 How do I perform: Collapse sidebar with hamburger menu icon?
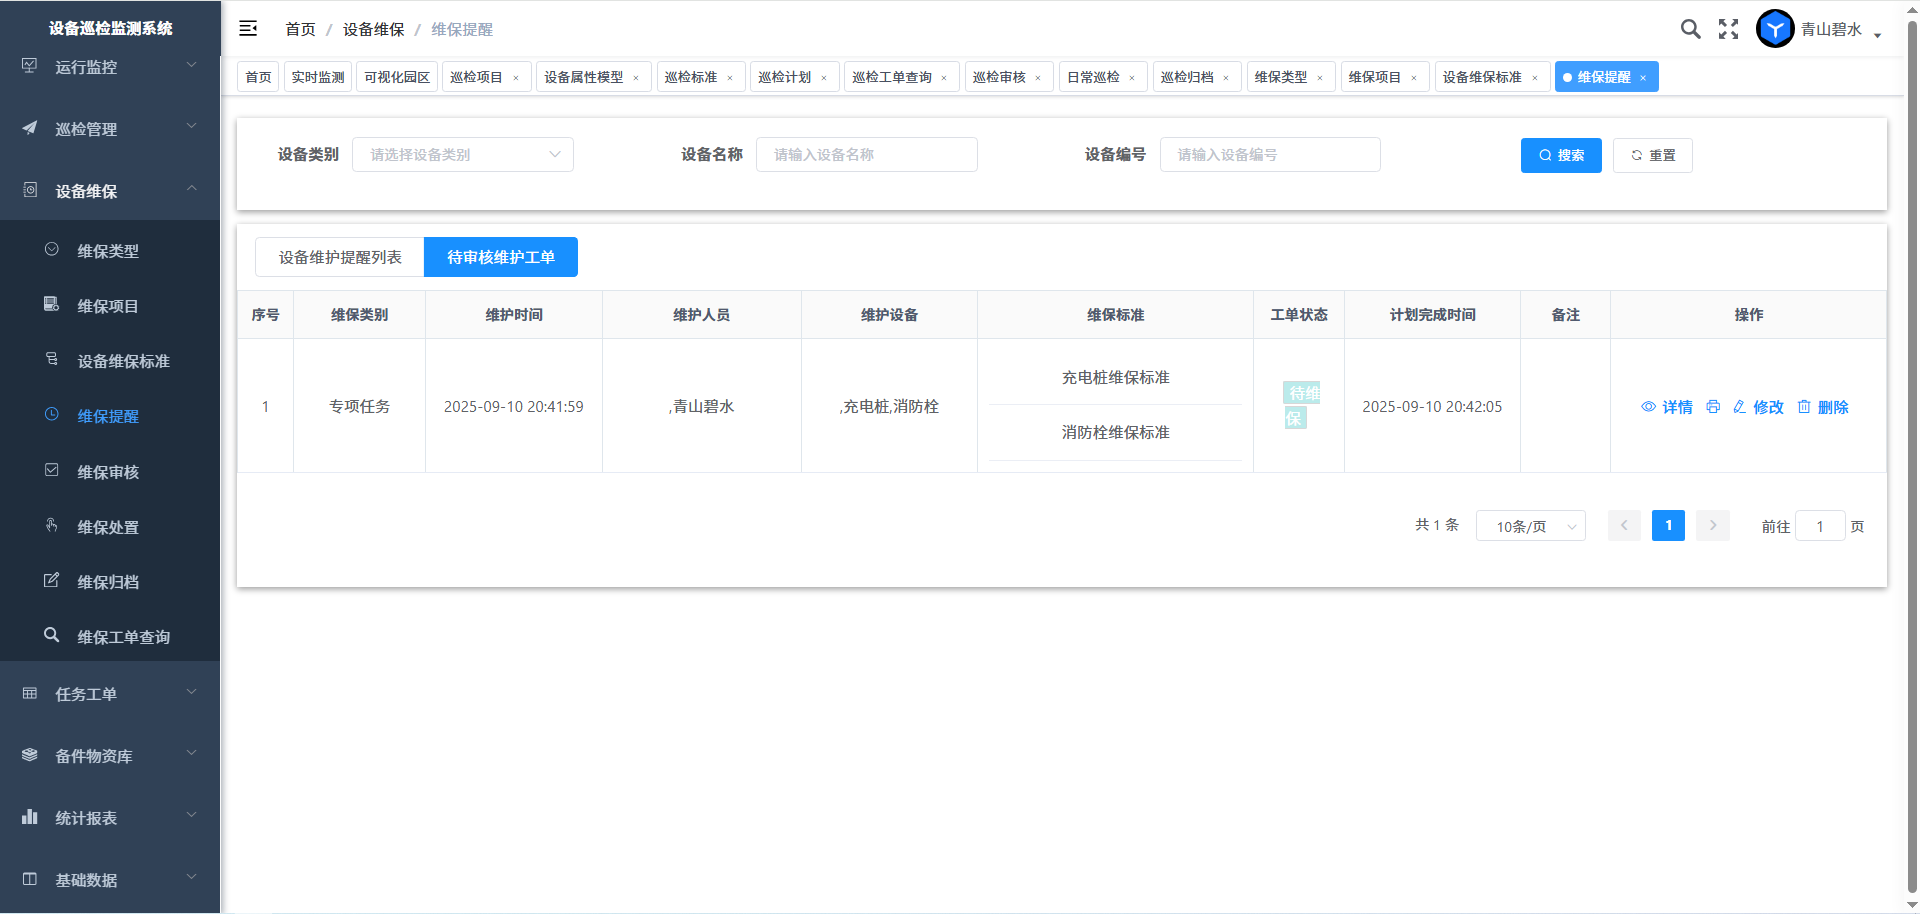click(248, 29)
